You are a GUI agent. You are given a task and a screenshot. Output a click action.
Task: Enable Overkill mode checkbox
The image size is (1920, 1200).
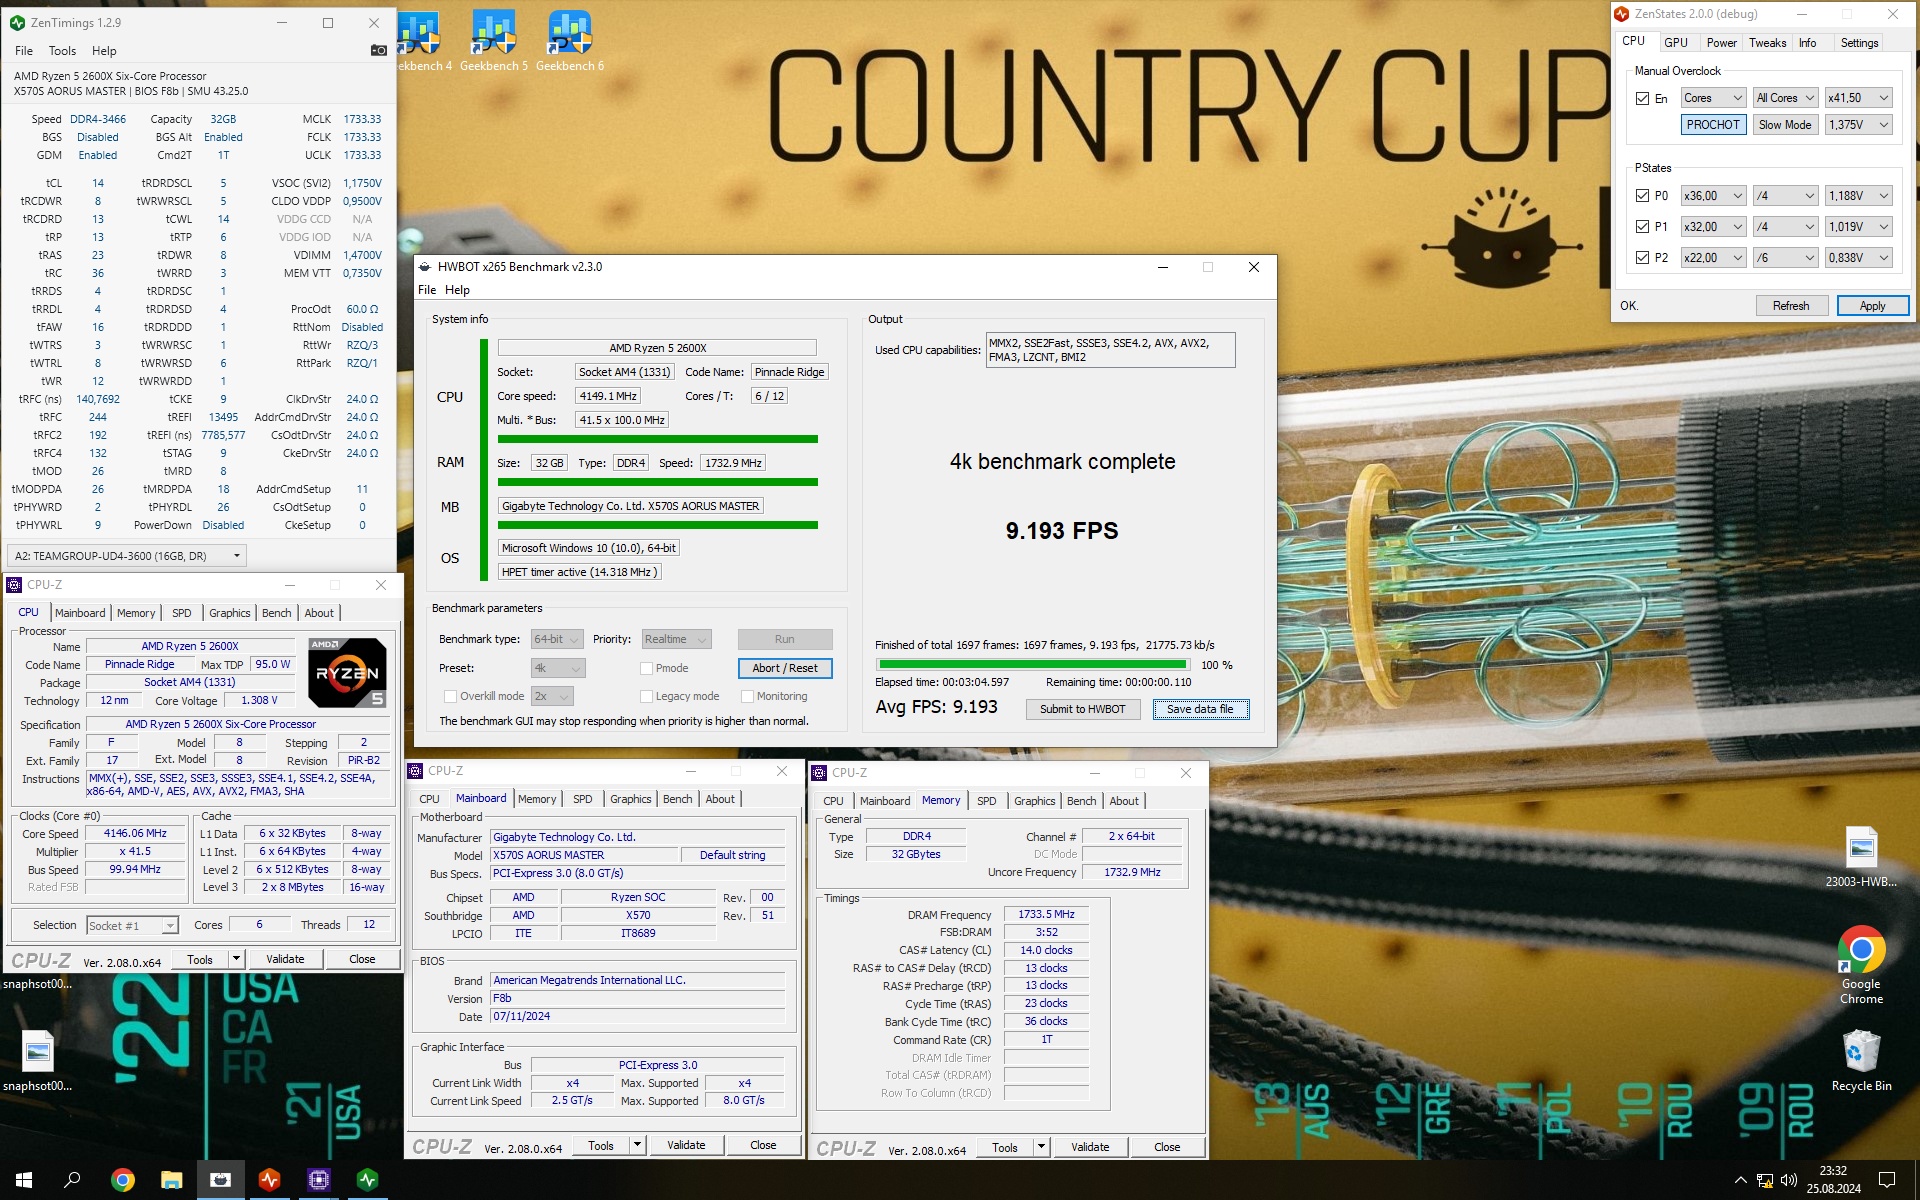click(450, 696)
